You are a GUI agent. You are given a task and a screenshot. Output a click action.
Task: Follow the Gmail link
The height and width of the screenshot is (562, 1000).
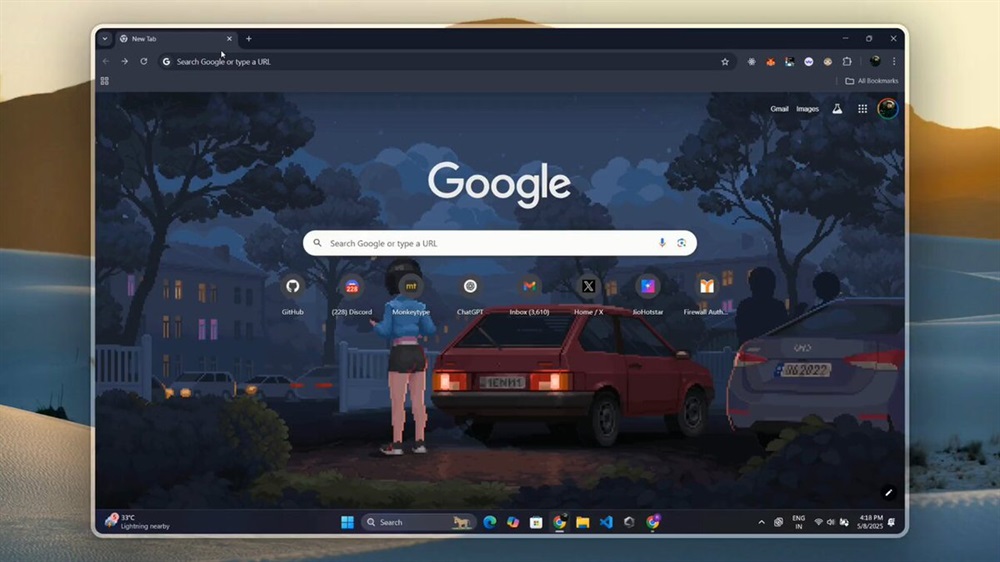(779, 109)
